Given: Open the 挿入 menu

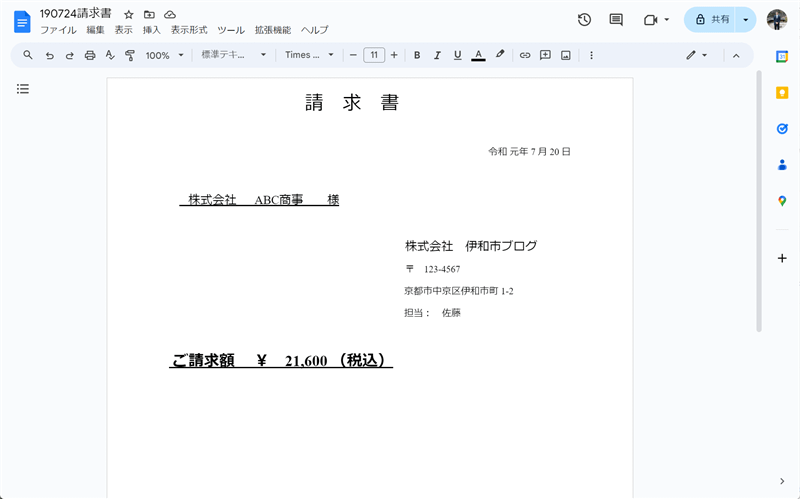Looking at the screenshot, I should click(x=152, y=30).
